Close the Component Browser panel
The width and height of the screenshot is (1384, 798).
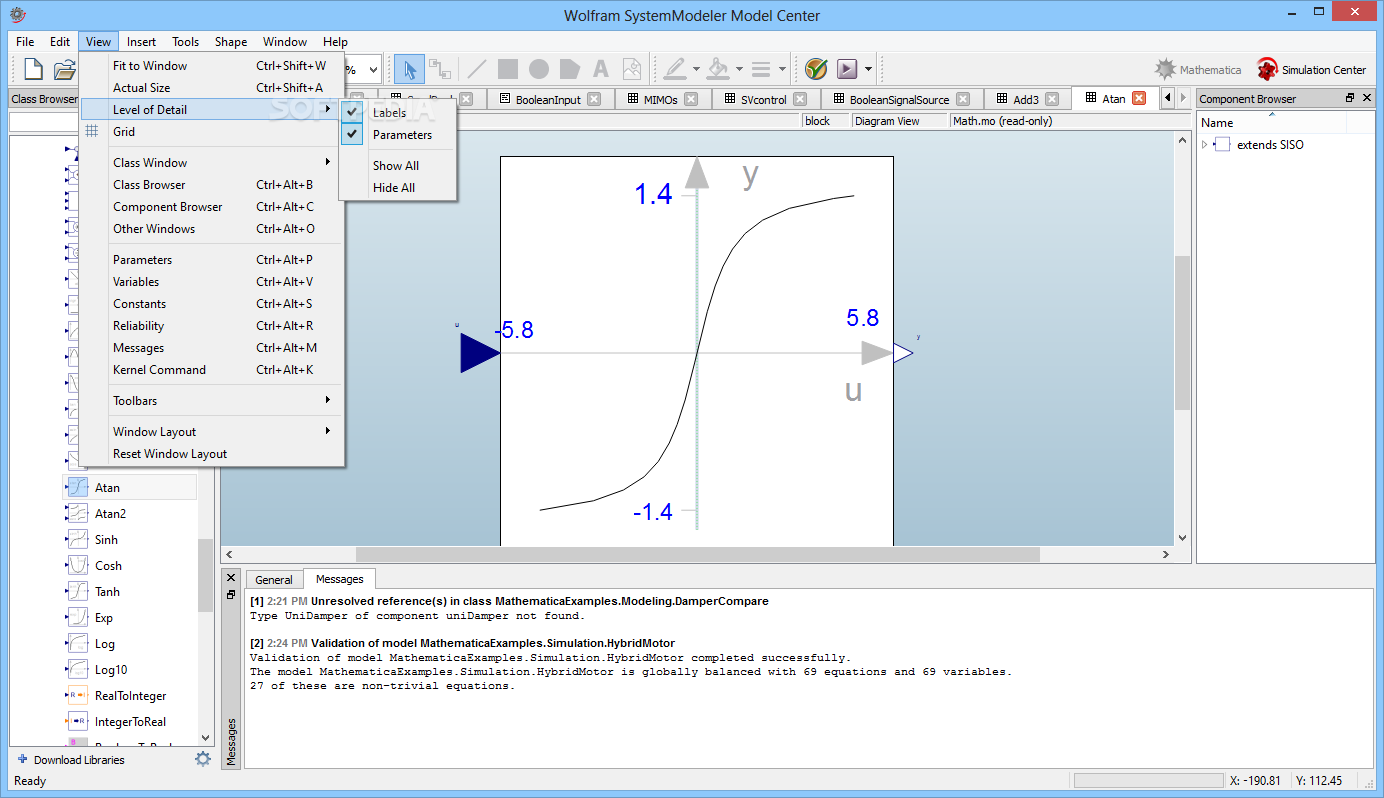1366,98
